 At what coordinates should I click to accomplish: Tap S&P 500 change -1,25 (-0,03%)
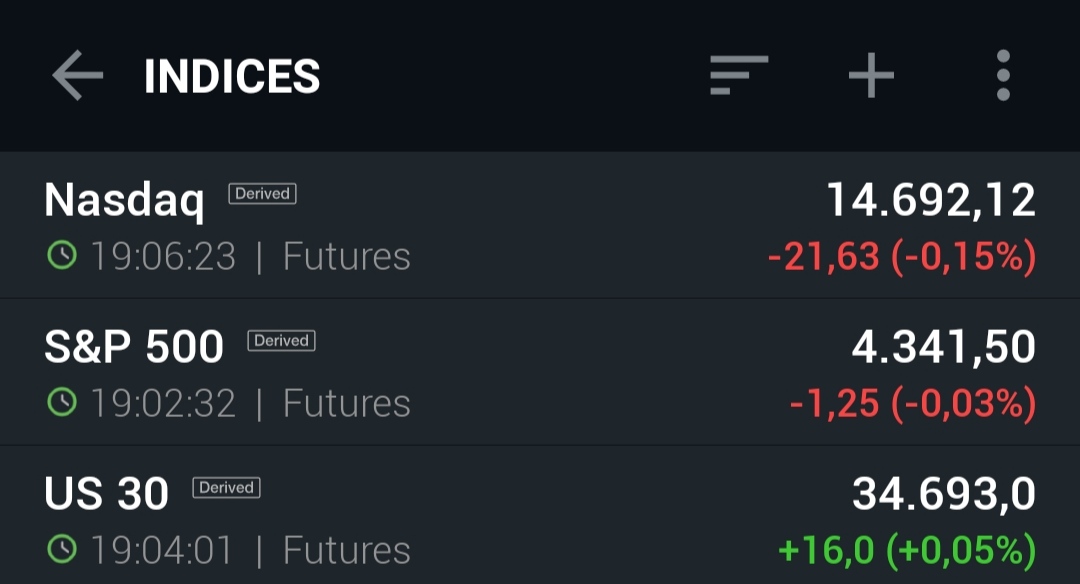[912, 403]
